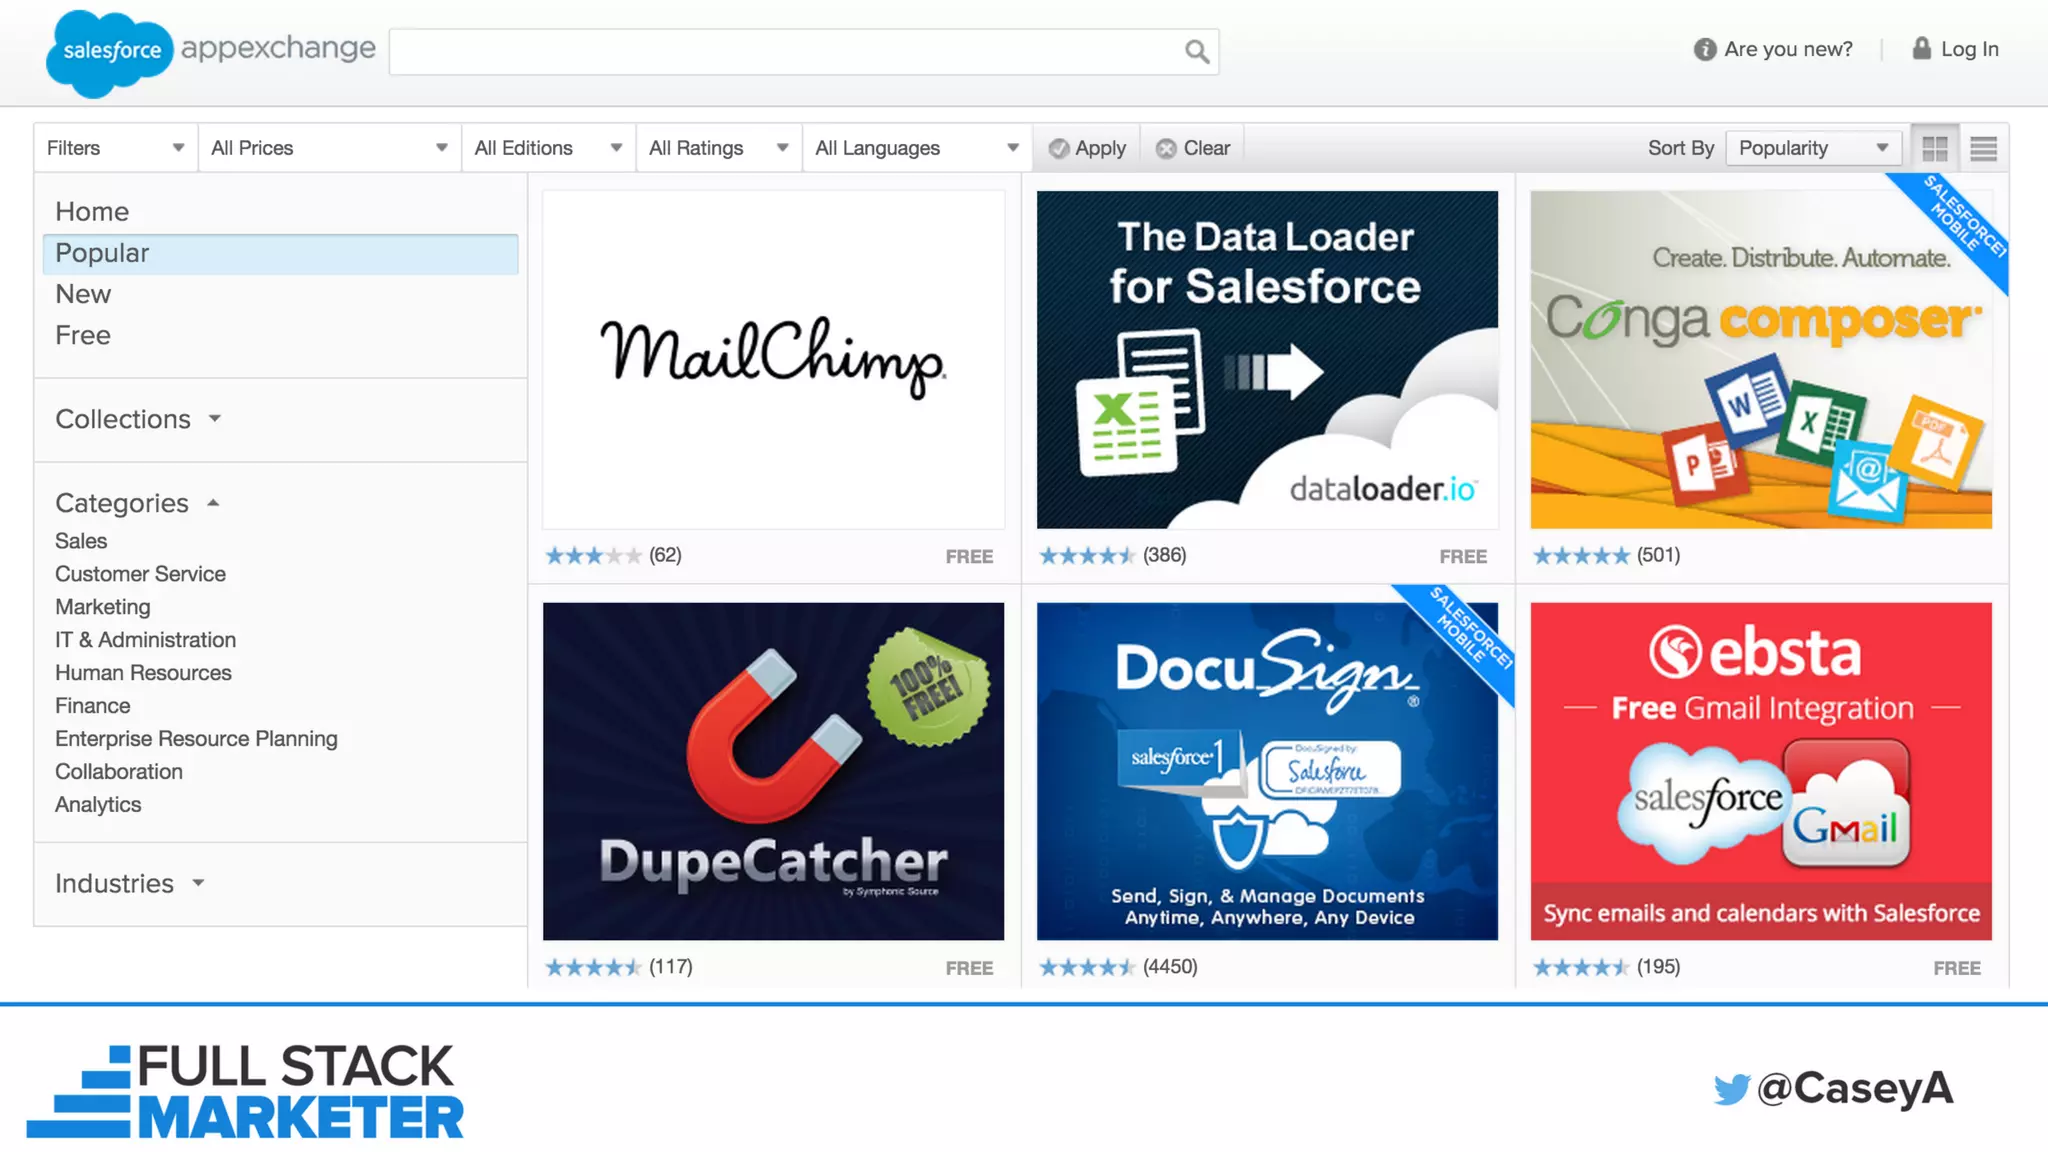Open the Marketing category link

pyautogui.click(x=102, y=607)
